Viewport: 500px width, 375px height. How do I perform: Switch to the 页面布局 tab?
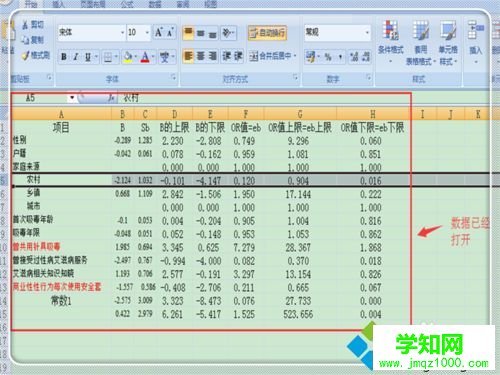[x=93, y=4]
